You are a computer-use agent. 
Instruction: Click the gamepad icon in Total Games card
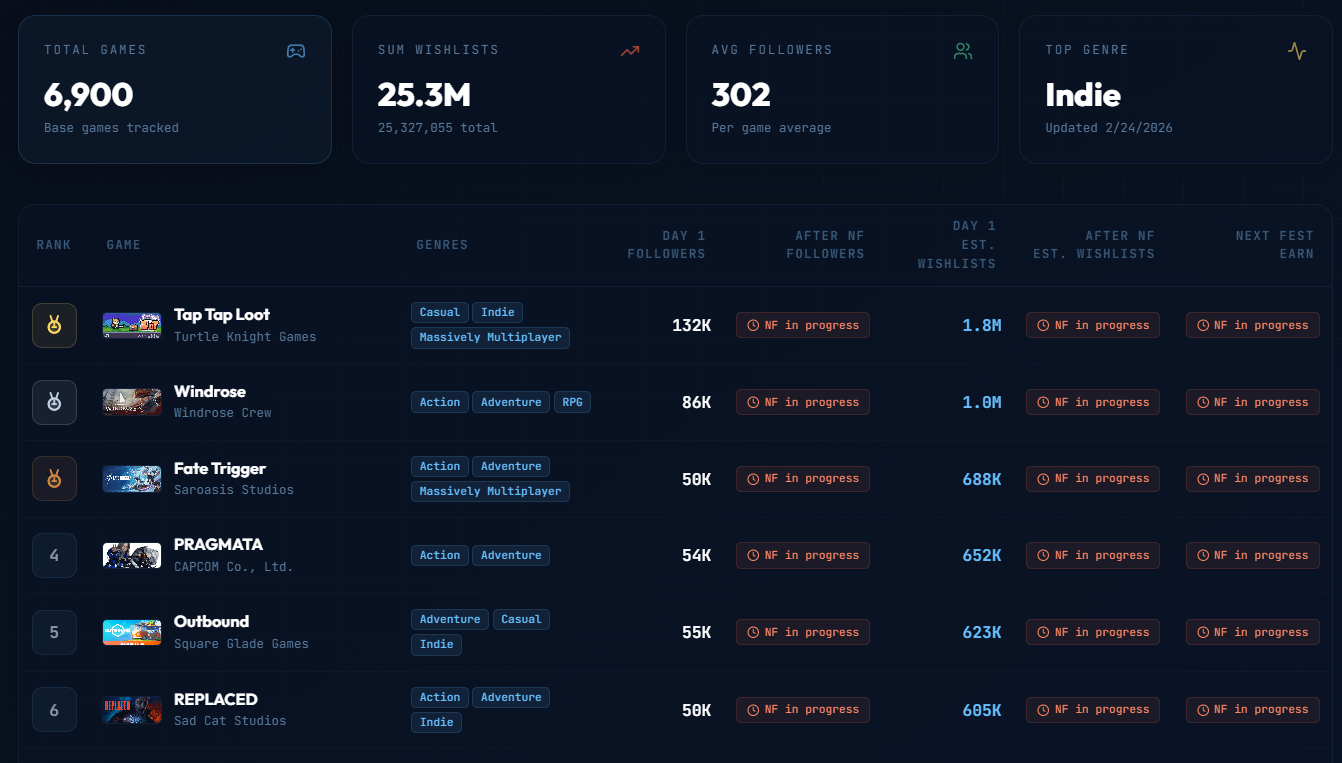[296, 51]
